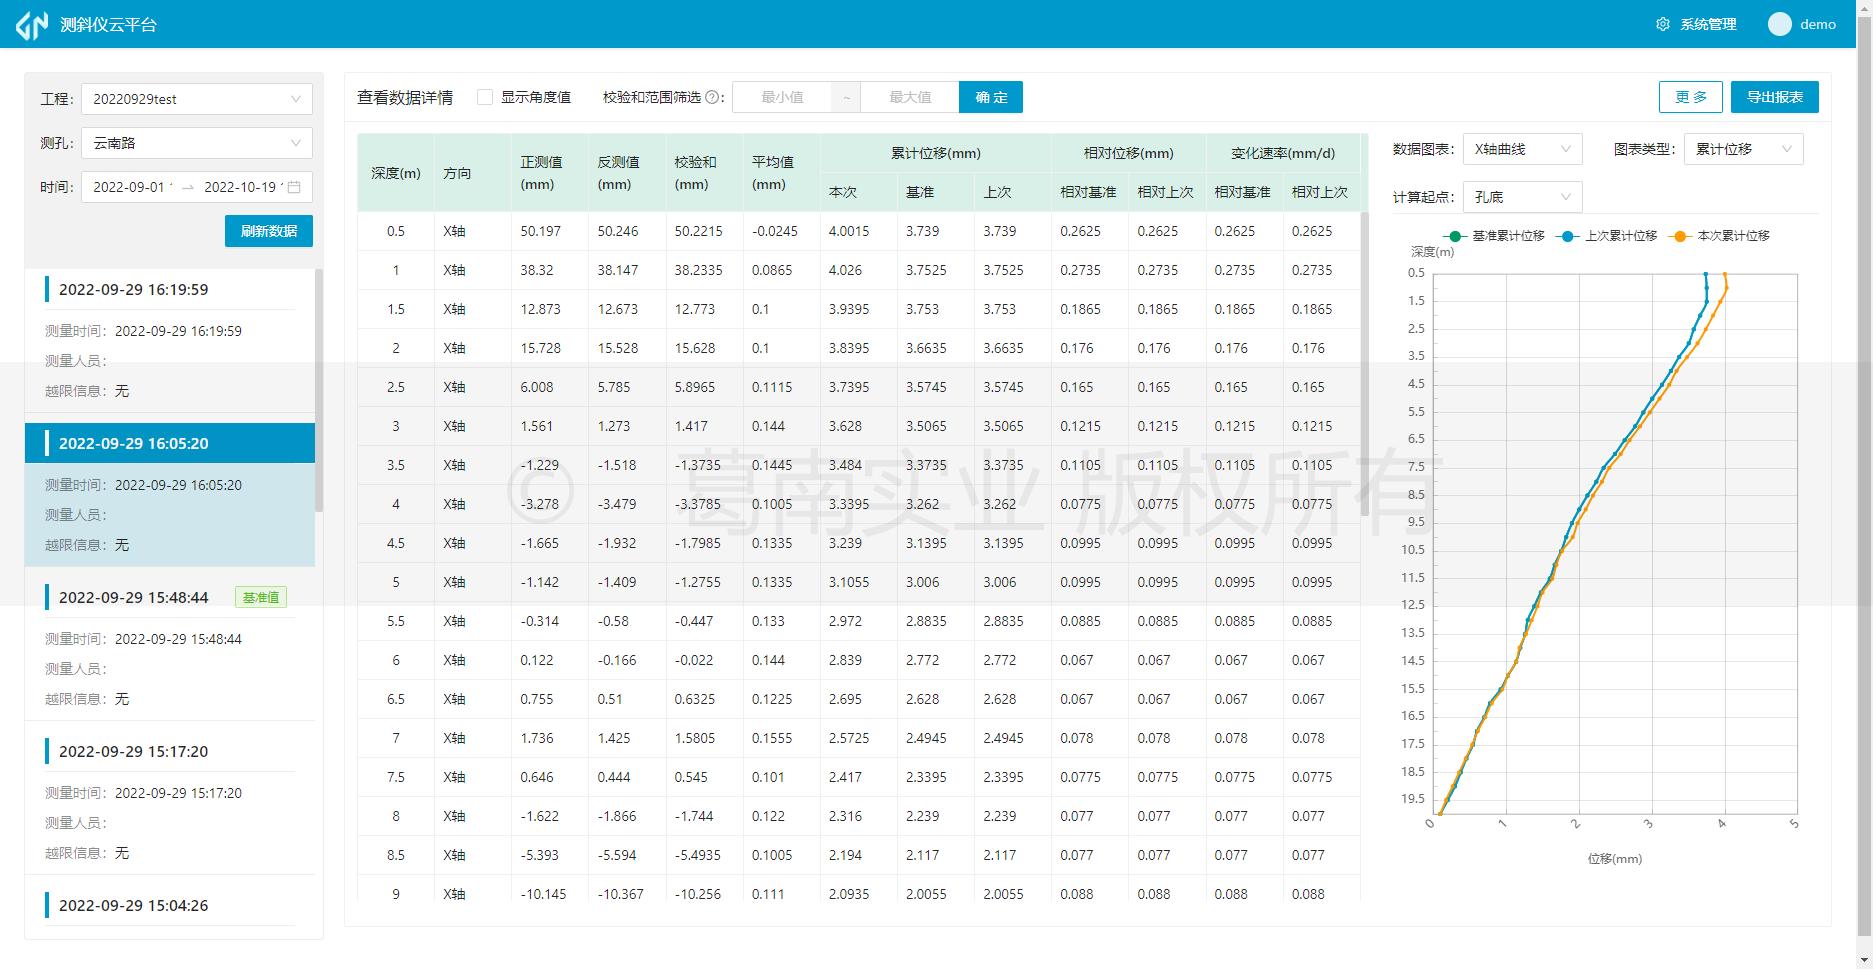The image size is (1873, 969).
Task: Click the 校验和(mm) column header
Action: (x=704, y=173)
